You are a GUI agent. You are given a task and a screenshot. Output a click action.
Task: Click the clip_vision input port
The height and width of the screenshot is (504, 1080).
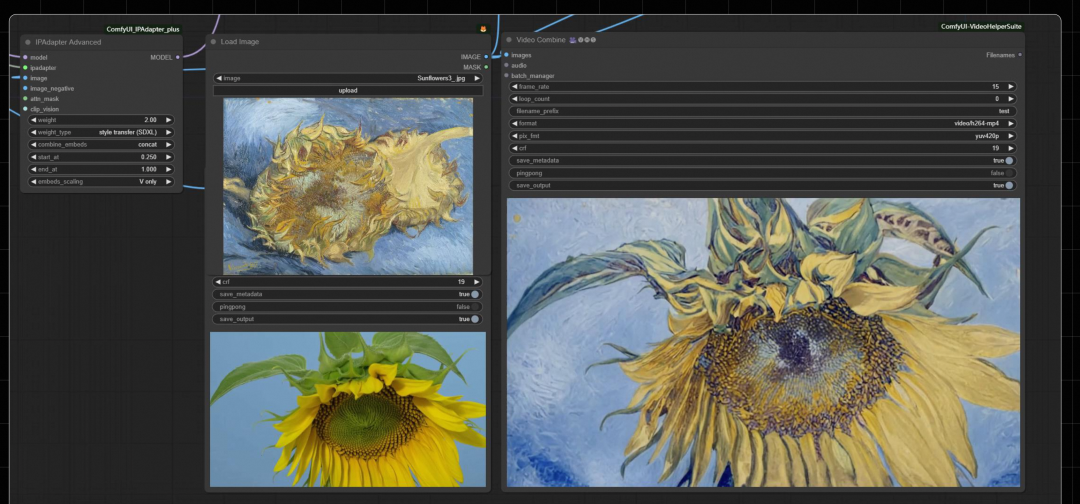pyautogui.click(x=25, y=109)
